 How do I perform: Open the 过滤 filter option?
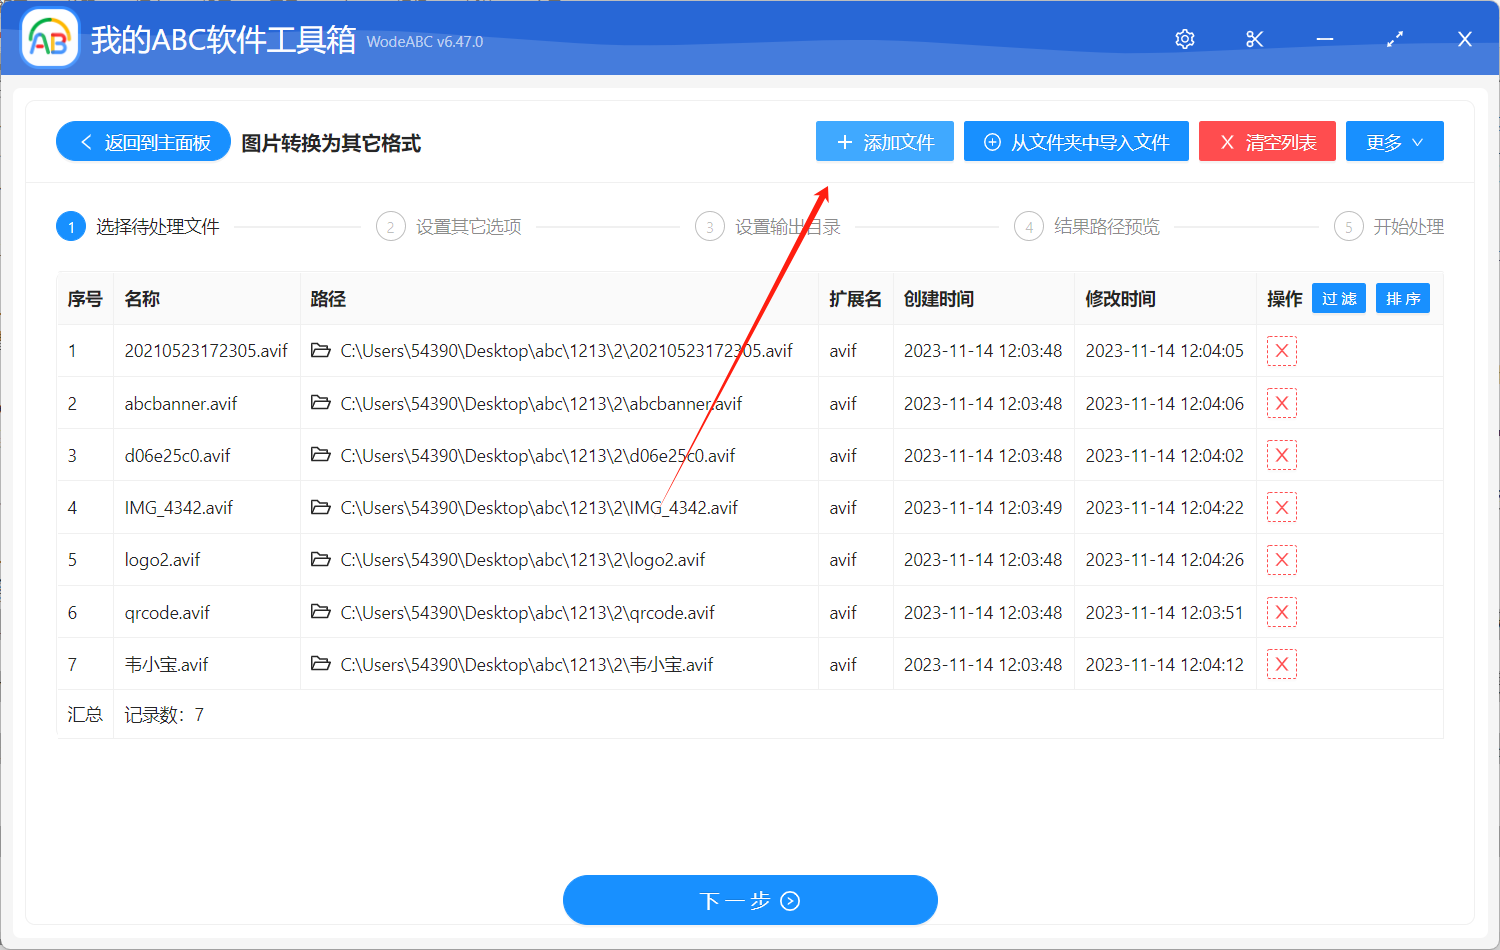coord(1338,297)
